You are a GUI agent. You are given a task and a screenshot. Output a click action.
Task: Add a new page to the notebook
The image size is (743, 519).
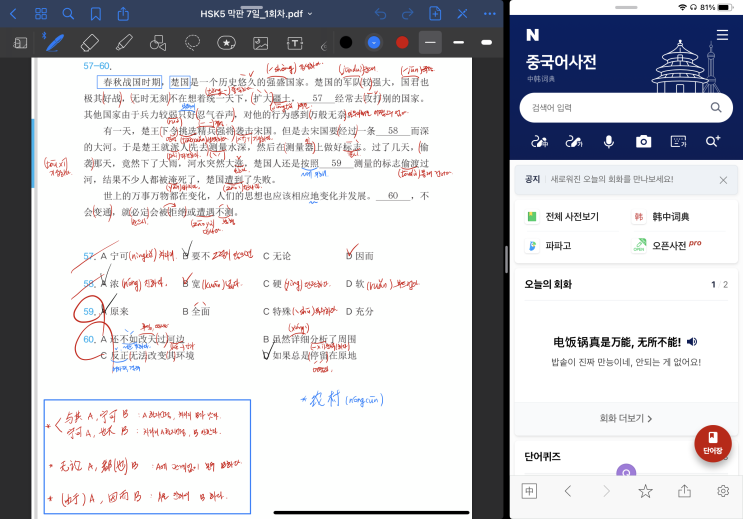pyautogui.click(x=435, y=14)
